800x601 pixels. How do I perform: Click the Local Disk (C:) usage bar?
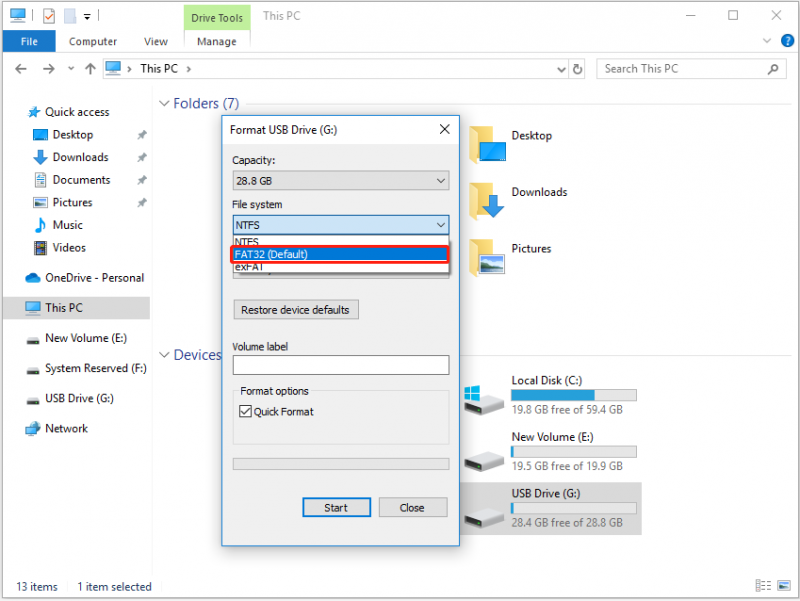[x=573, y=395]
